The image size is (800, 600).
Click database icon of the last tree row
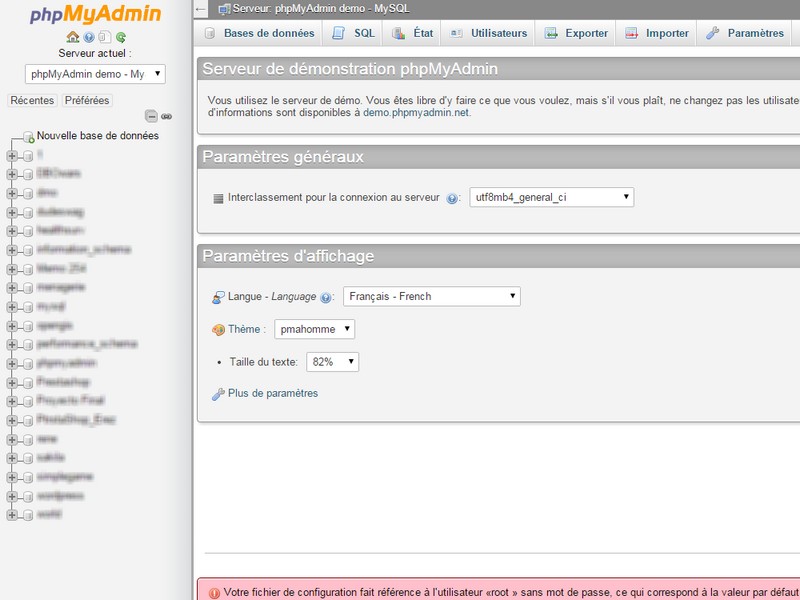coord(28,515)
